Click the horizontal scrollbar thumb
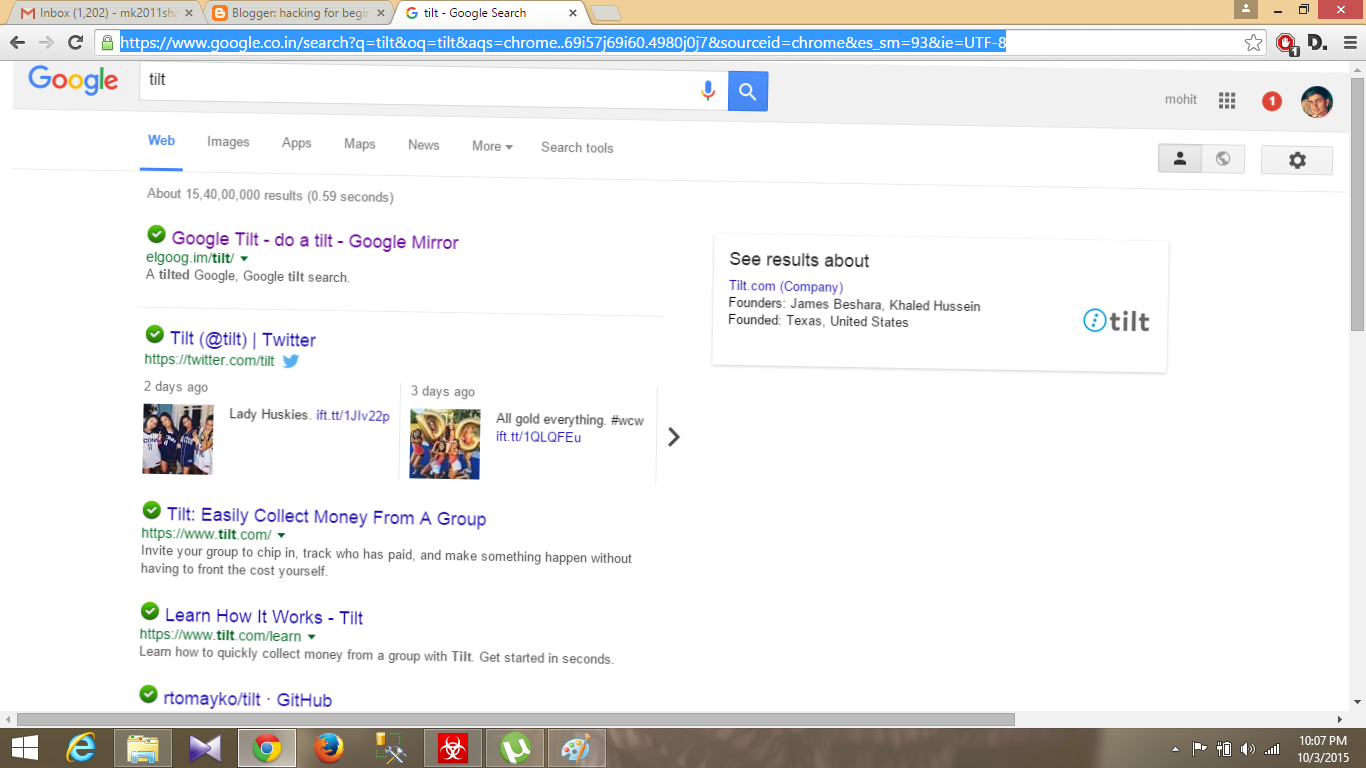Image resolution: width=1366 pixels, height=768 pixels. pos(516,719)
